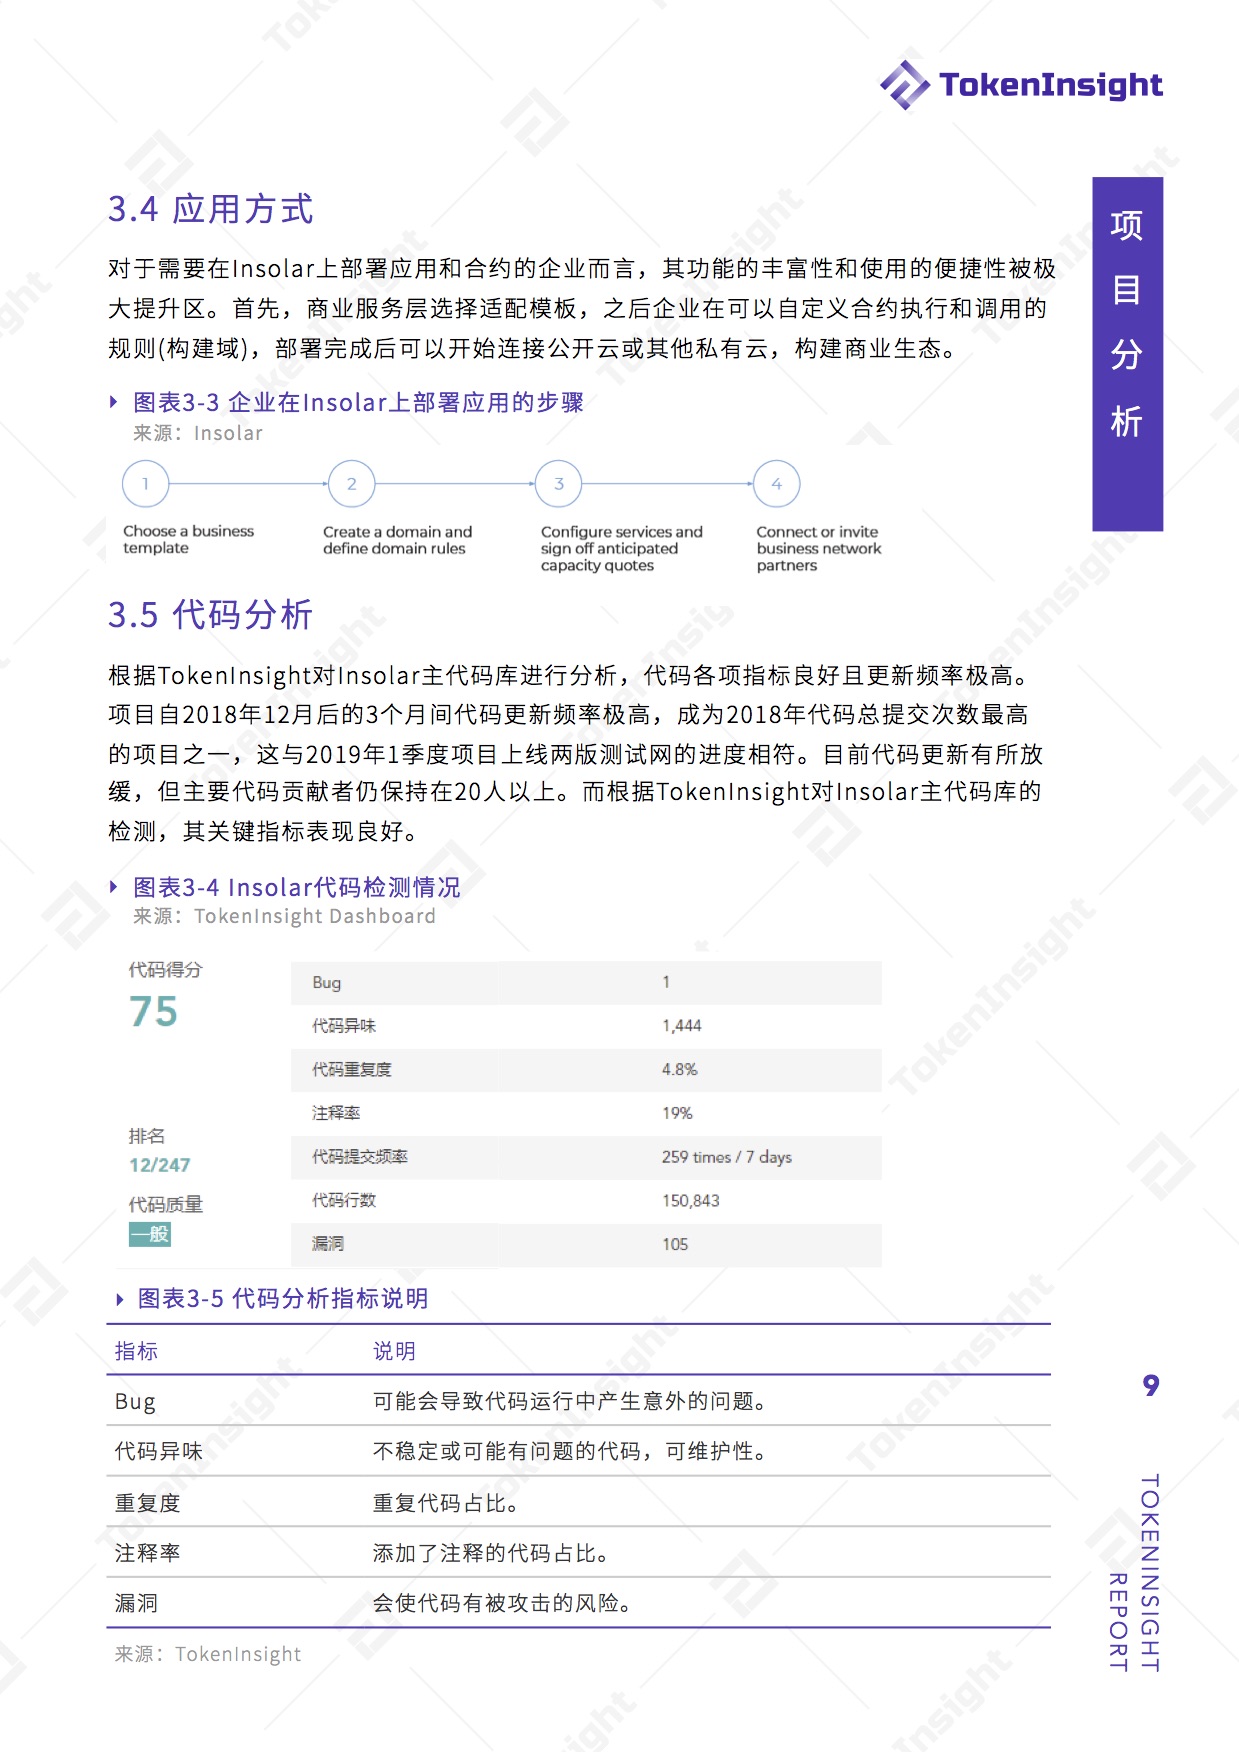The image size is (1239, 1752).
Task: Click the triangle marker before 图表3-3
Action: [114, 402]
